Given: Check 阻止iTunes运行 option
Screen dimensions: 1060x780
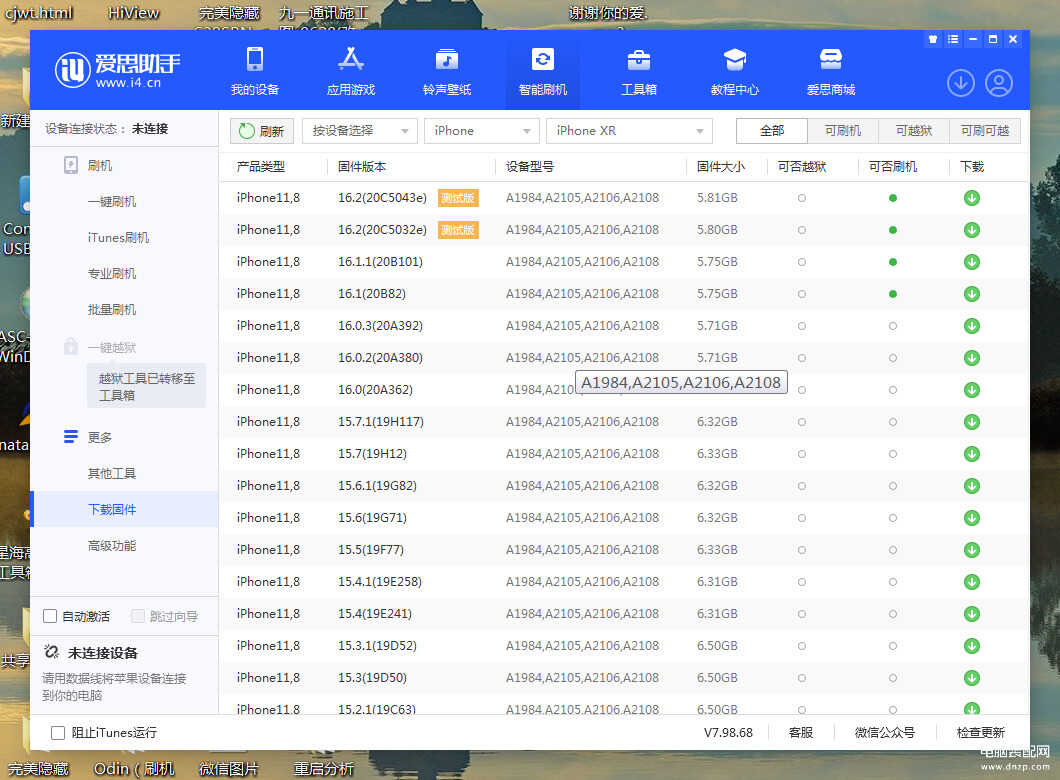Looking at the screenshot, I should [x=58, y=733].
